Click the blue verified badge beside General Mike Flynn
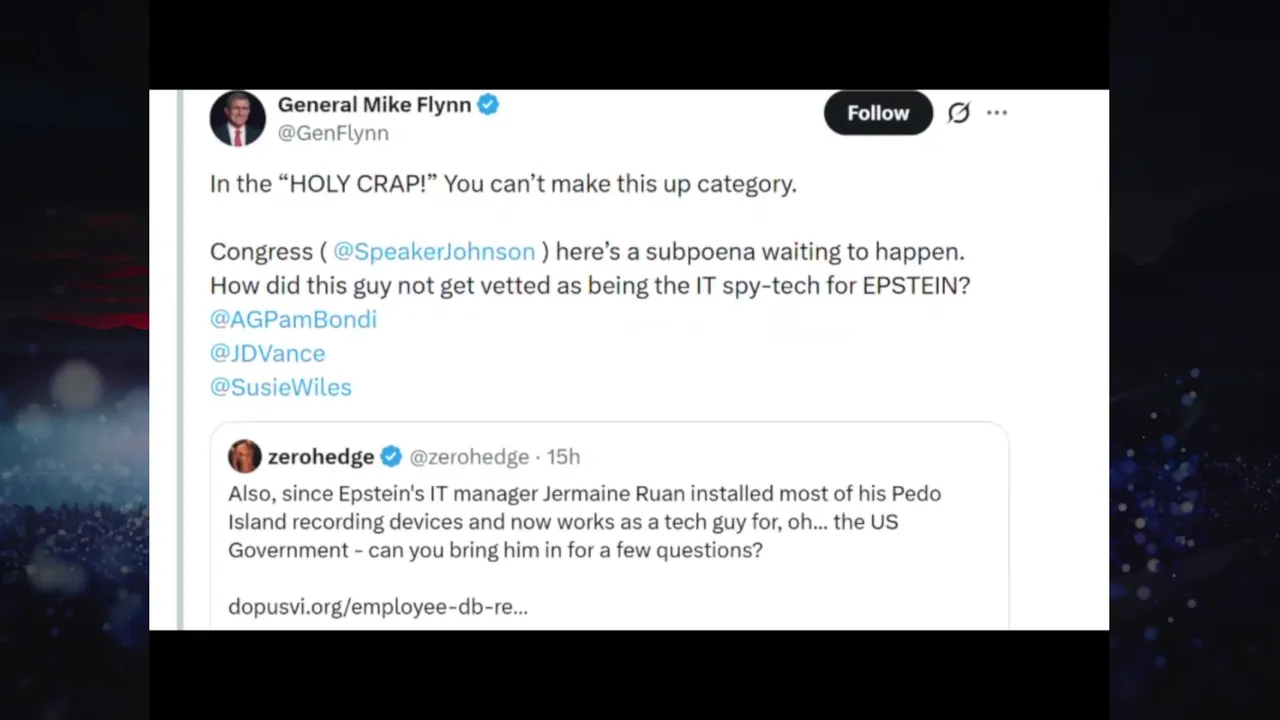 tap(488, 105)
